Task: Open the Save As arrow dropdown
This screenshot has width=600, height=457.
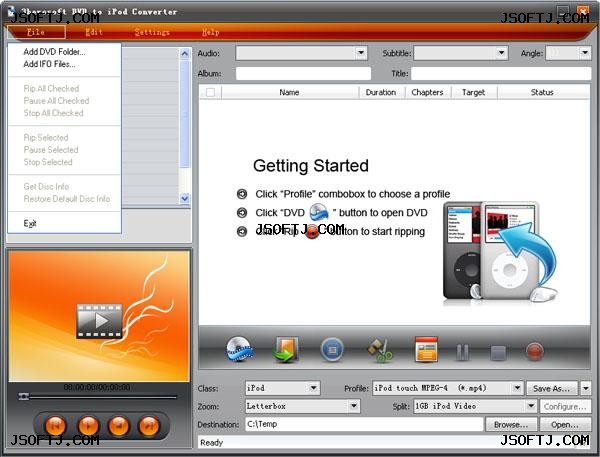Action: pos(585,388)
